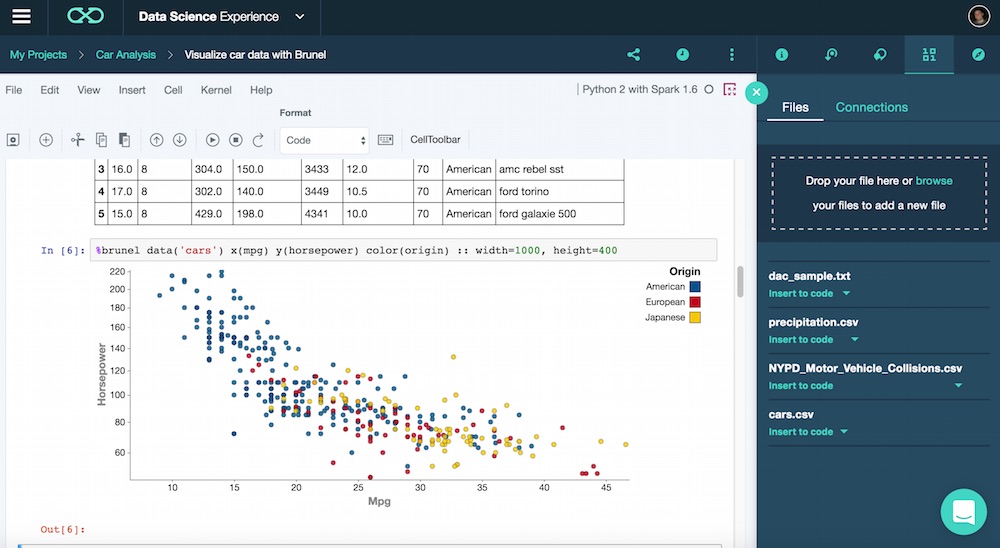Stop the kernel with the stop icon
This screenshot has height=548, width=1000.
click(x=236, y=140)
